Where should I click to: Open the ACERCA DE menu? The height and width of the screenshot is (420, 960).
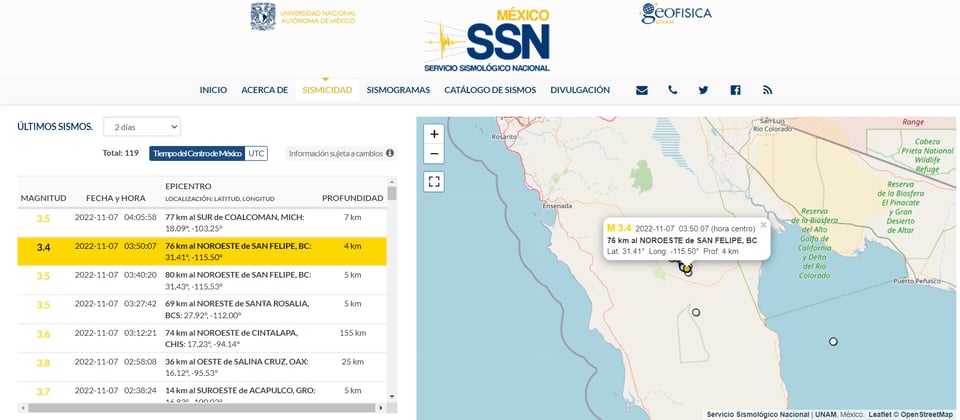264,90
